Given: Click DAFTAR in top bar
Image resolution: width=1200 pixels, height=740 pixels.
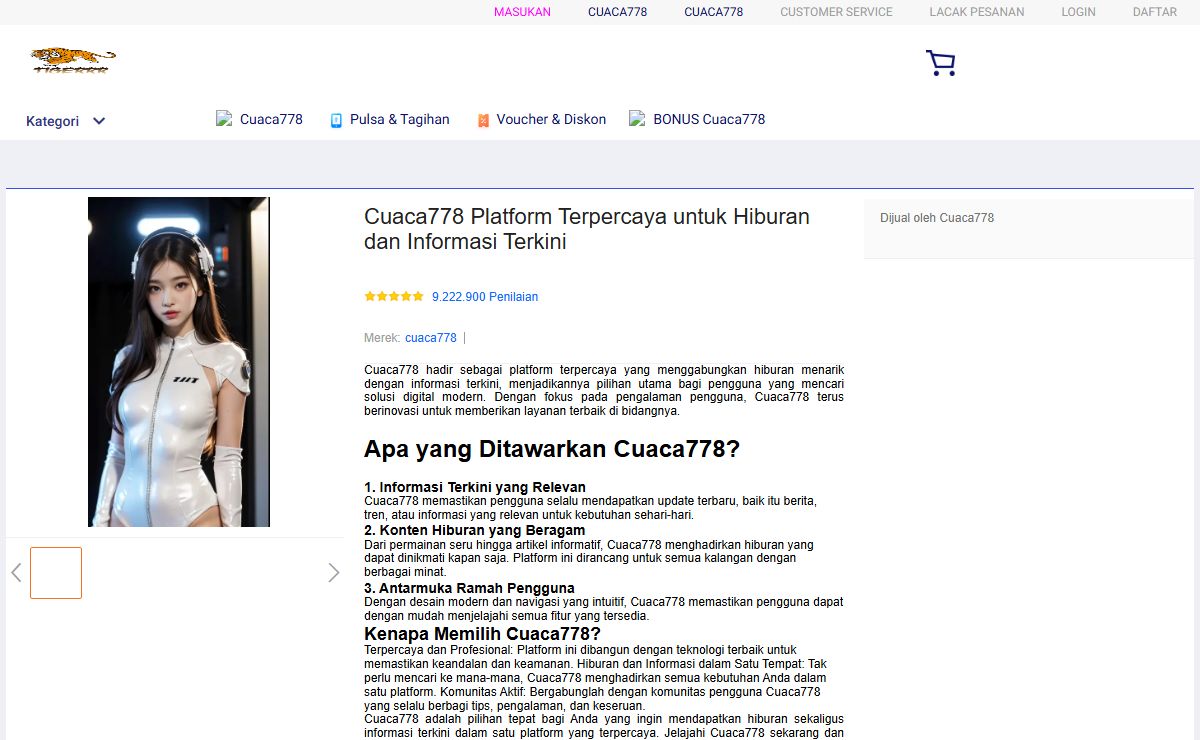Looking at the screenshot, I should tap(1154, 12).
